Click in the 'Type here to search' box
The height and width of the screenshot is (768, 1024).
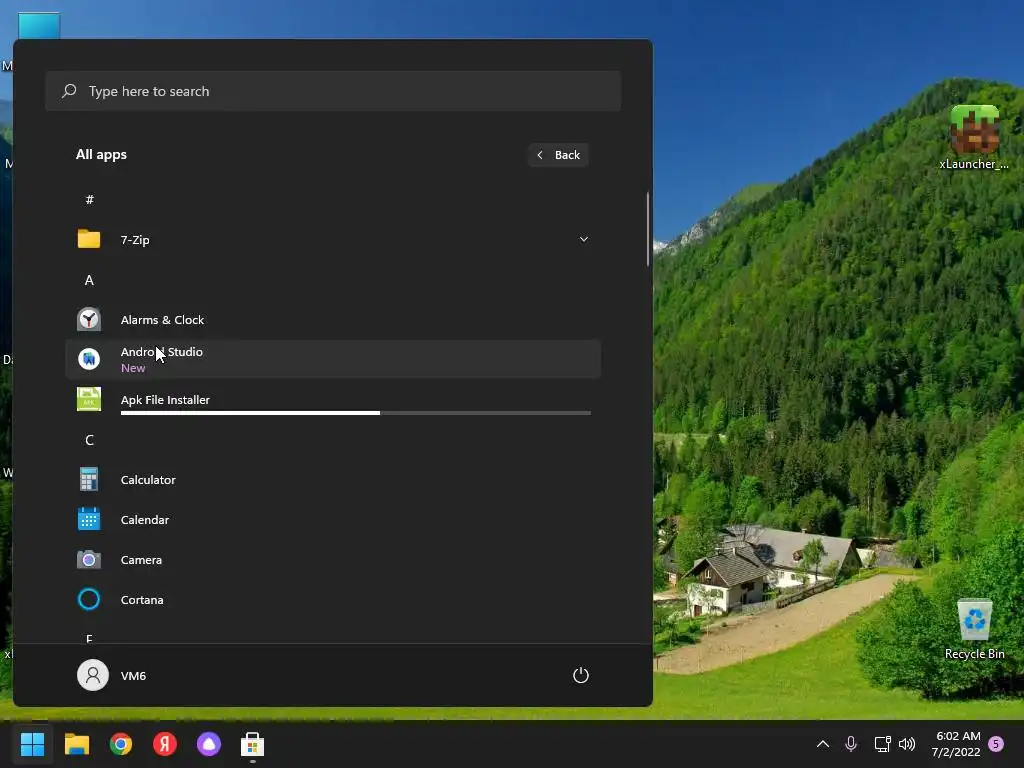click(x=333, y=91)
